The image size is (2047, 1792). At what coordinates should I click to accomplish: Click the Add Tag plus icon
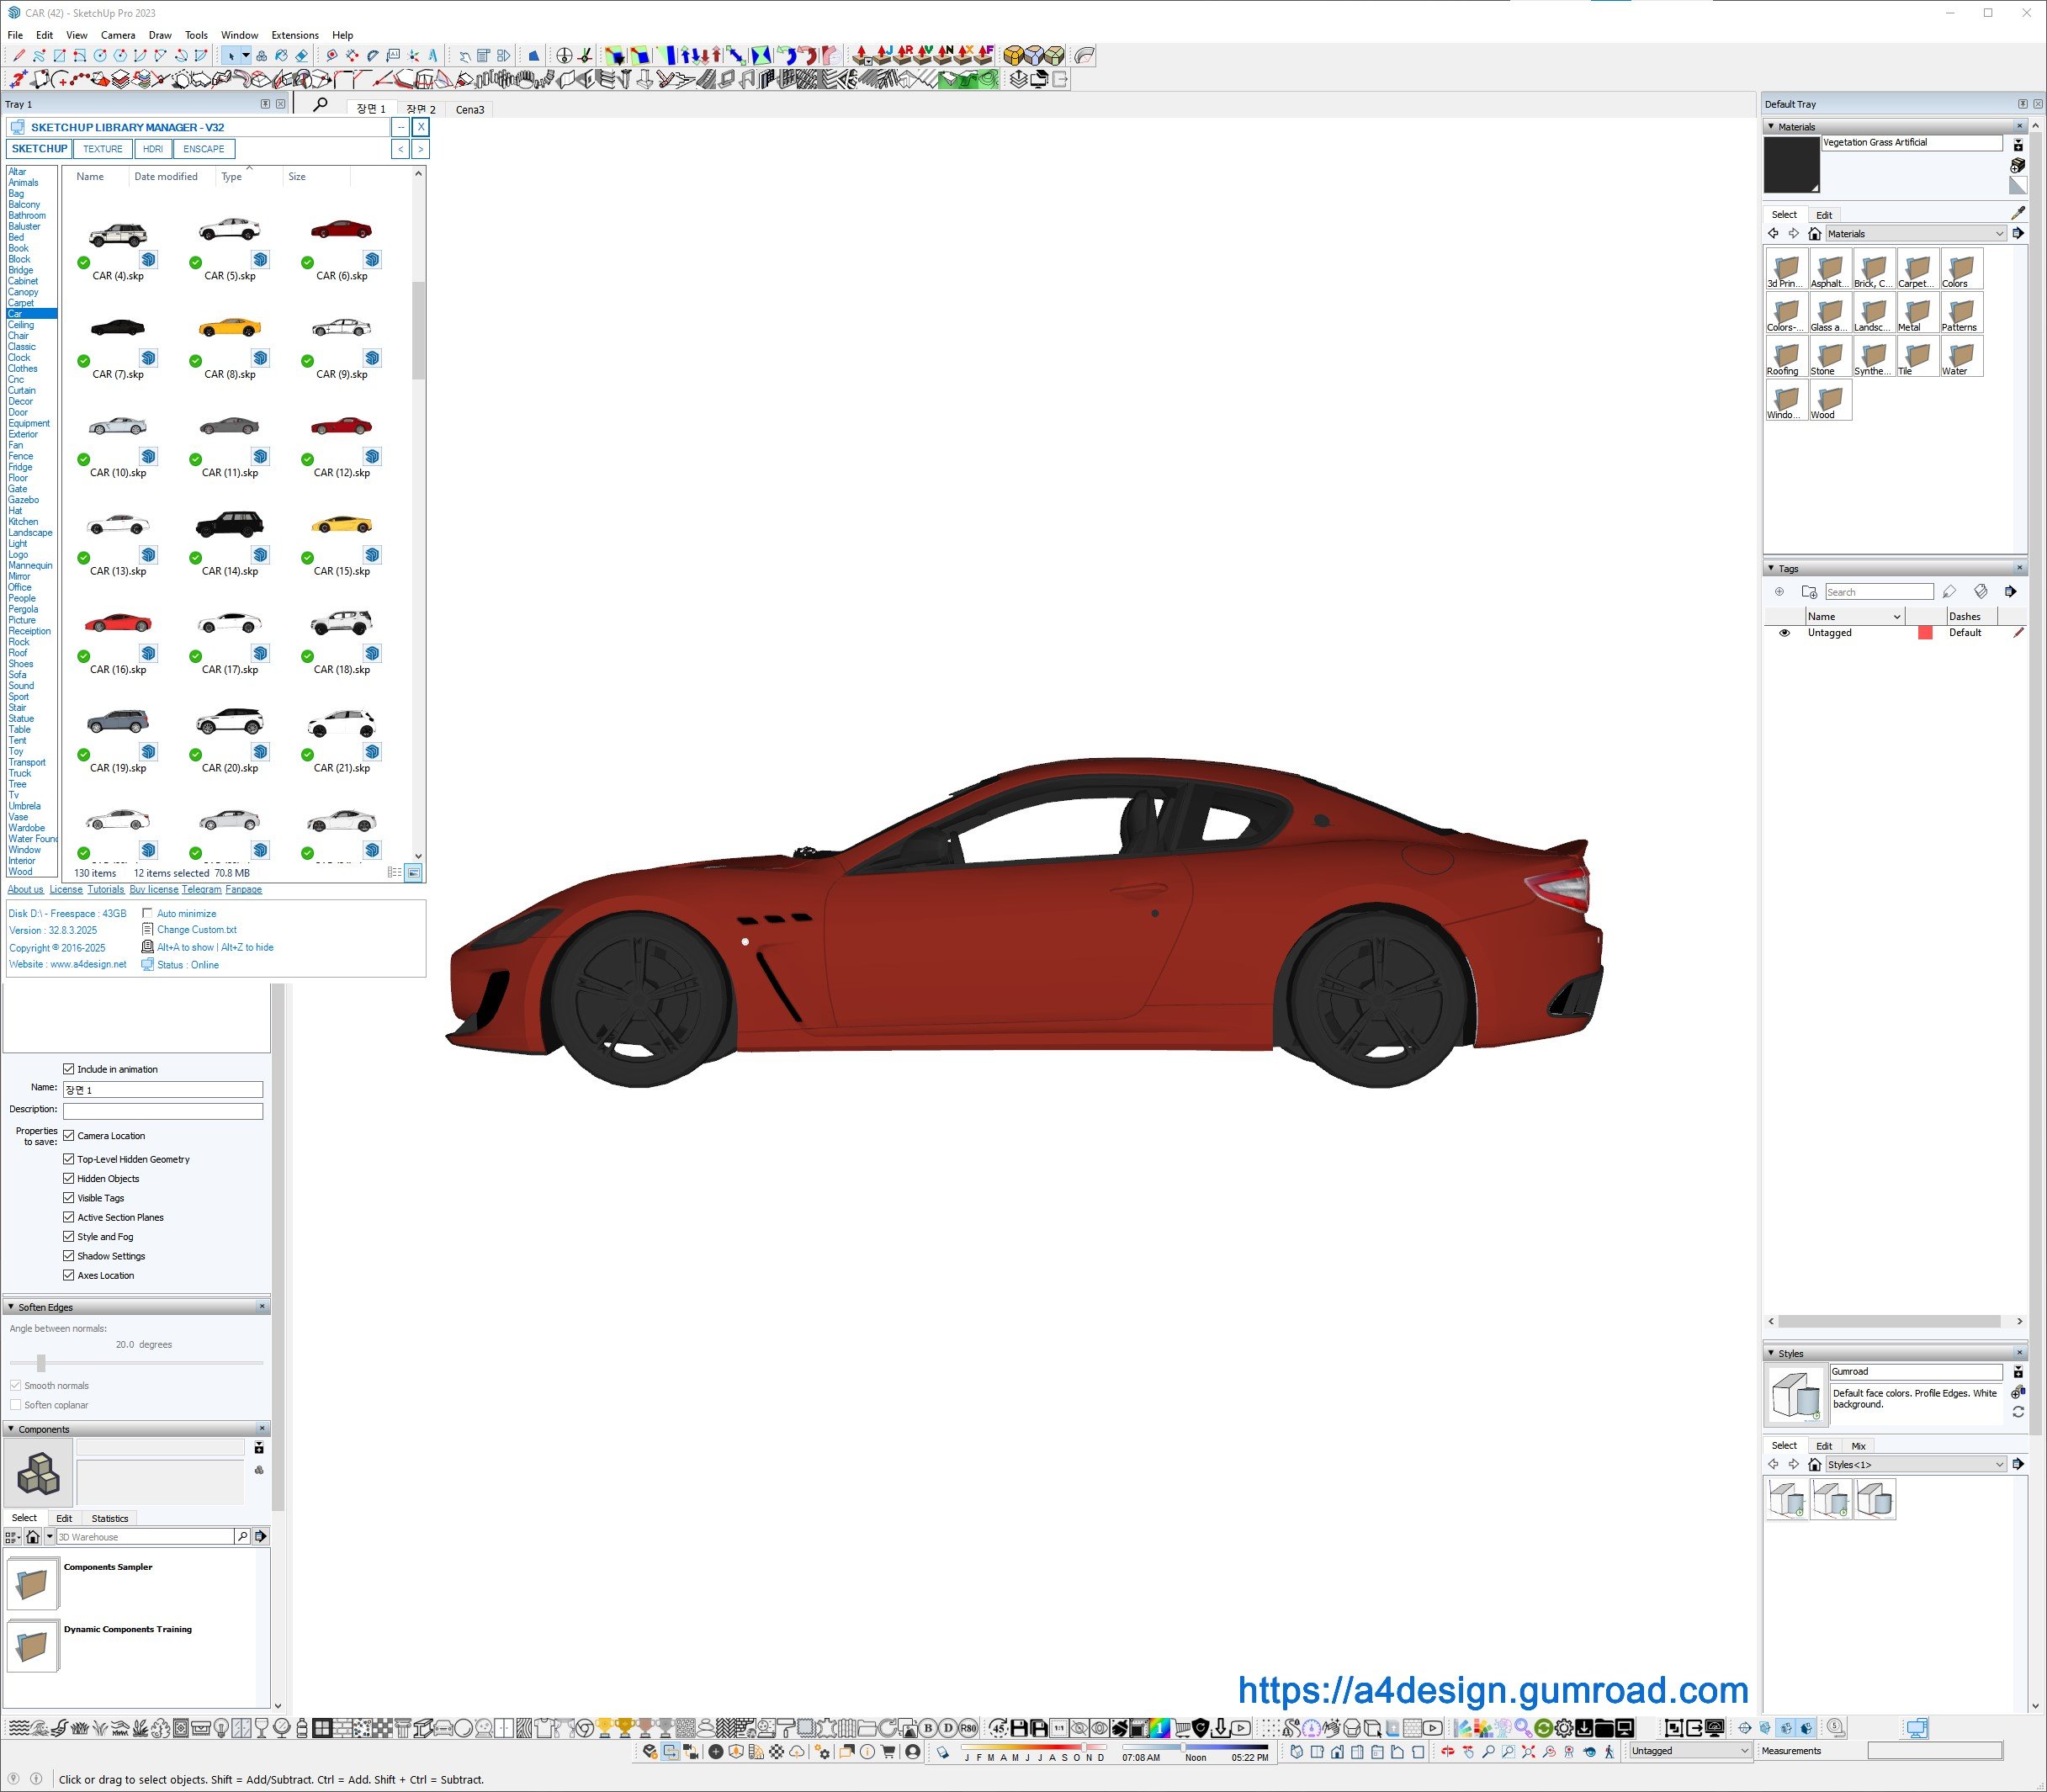click(1779, 592)
